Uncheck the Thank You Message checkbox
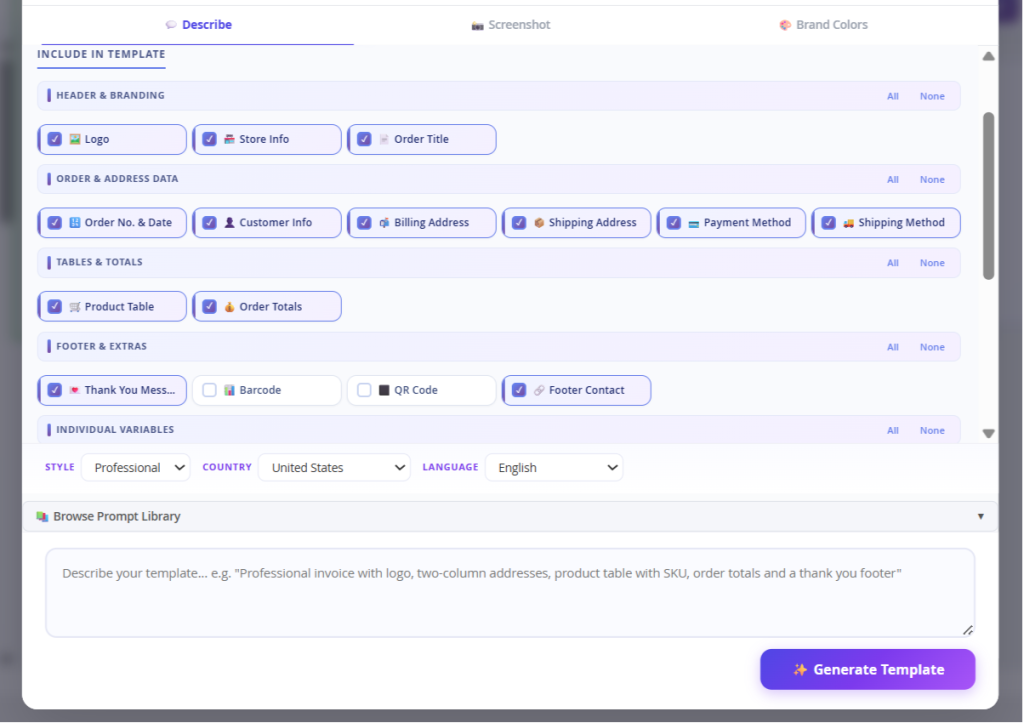1024x723 pixels. [55, 390]
